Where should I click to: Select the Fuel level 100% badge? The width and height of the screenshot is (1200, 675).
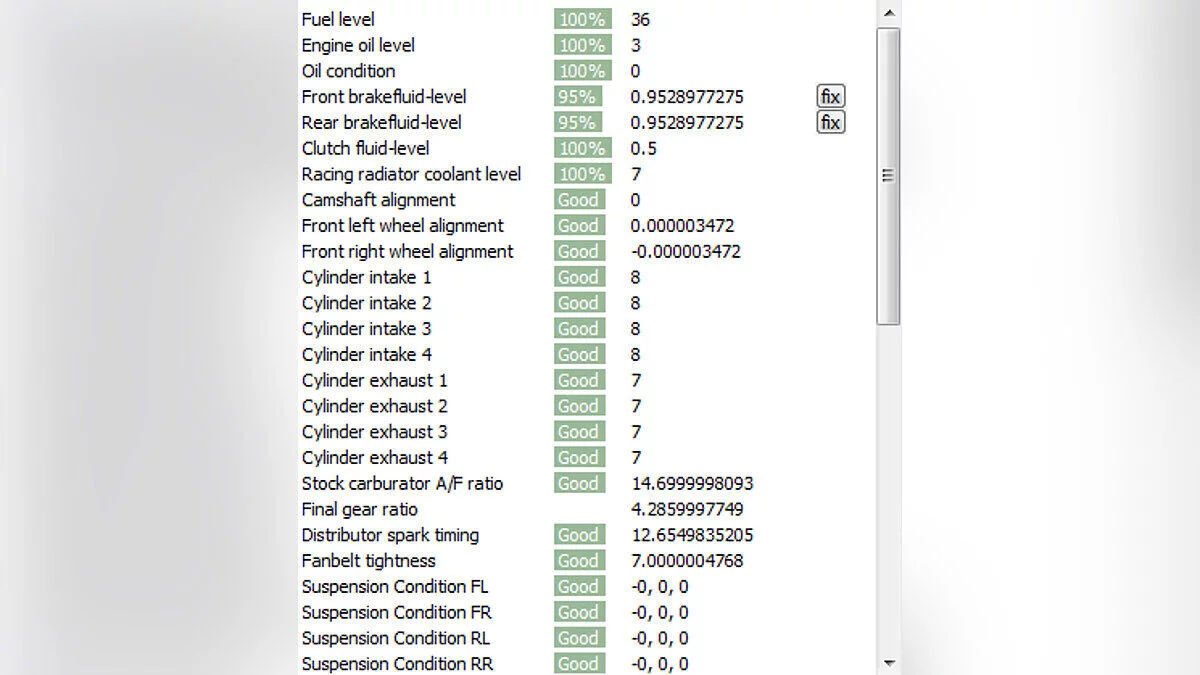(x=582, y=19)
